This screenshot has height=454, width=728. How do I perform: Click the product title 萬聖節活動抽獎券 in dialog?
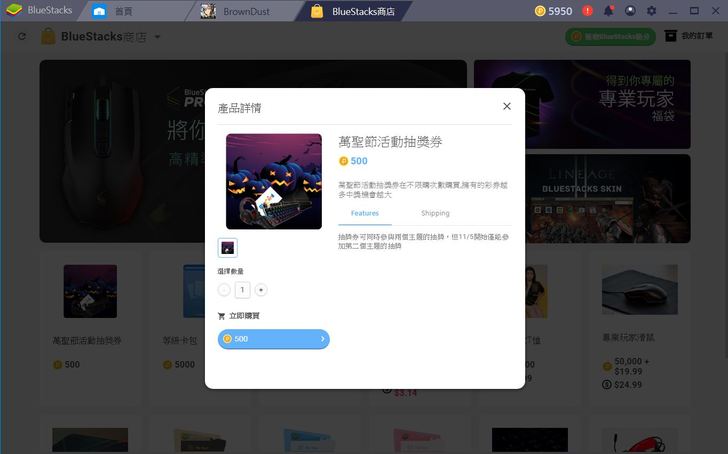390,142
